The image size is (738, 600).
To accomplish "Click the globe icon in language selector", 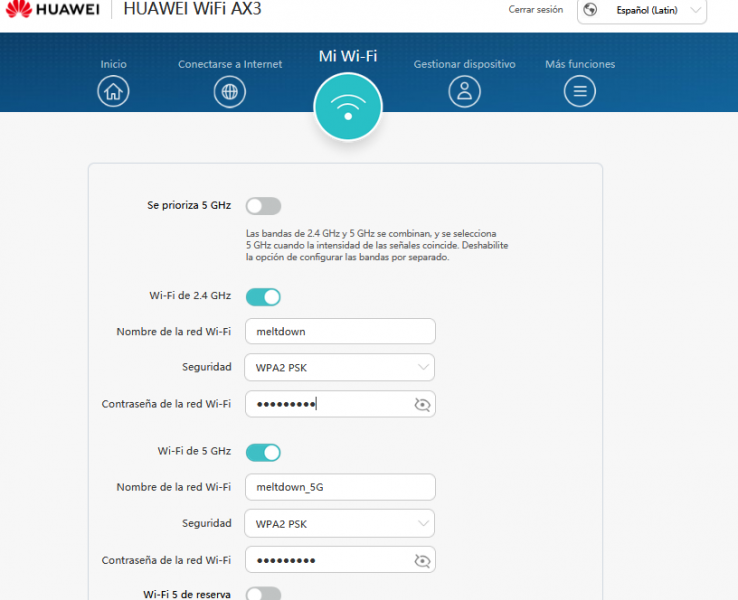I will click(590, 10).
